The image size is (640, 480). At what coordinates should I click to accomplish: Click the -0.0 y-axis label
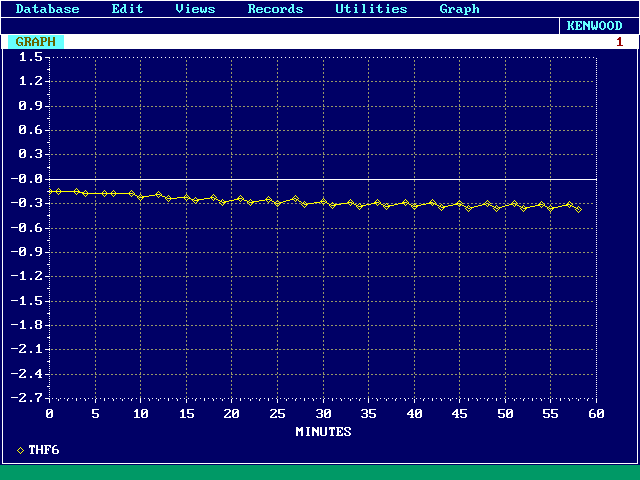coord(27,179)
